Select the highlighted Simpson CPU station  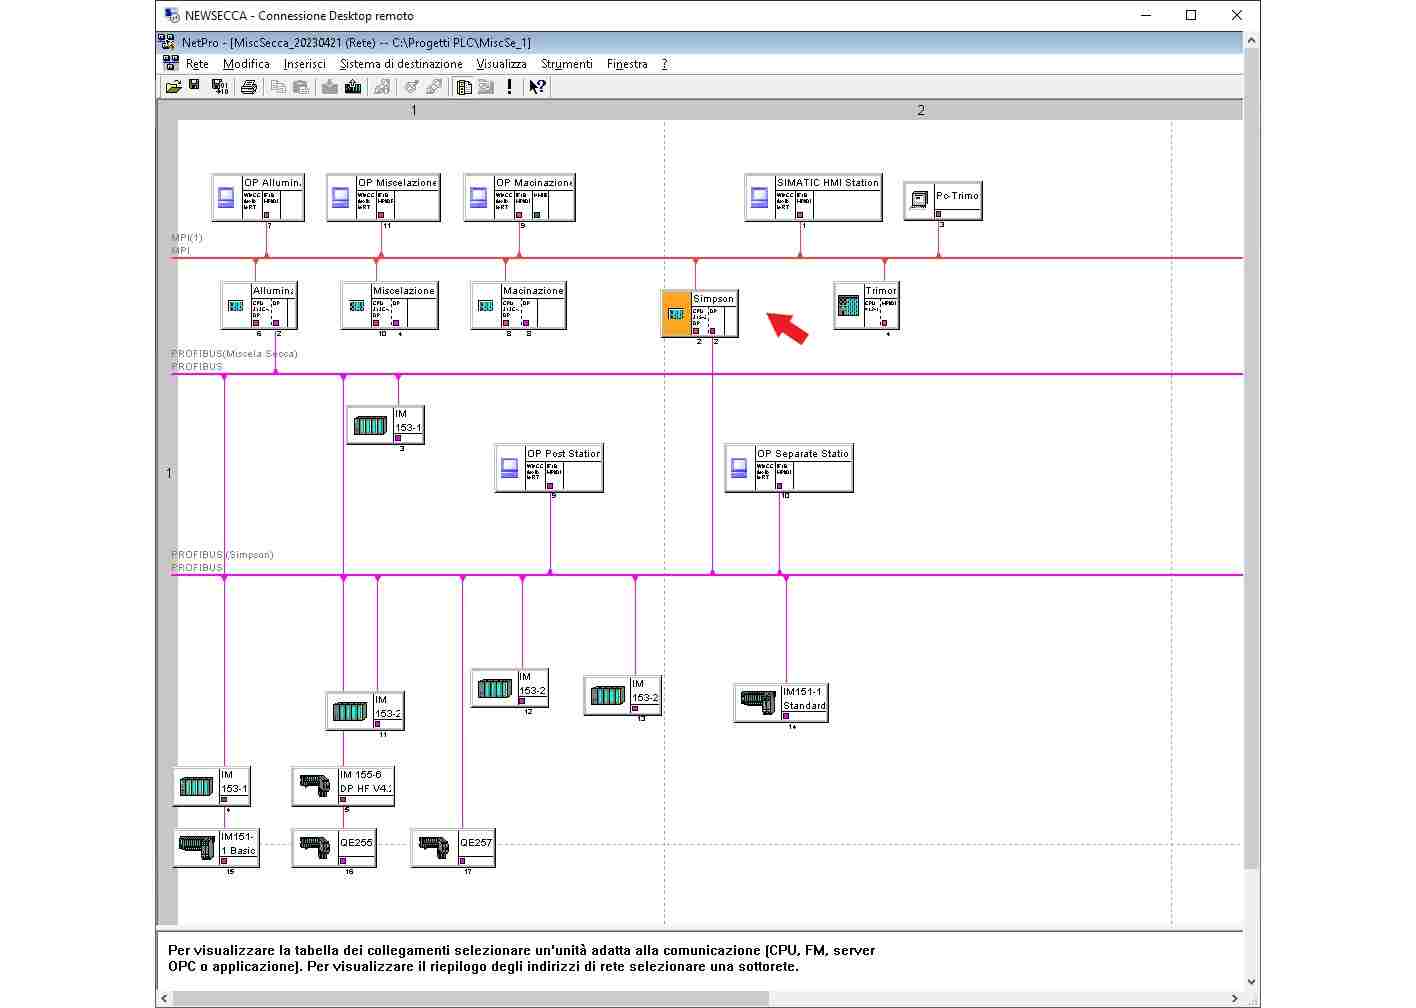point(677,314)
